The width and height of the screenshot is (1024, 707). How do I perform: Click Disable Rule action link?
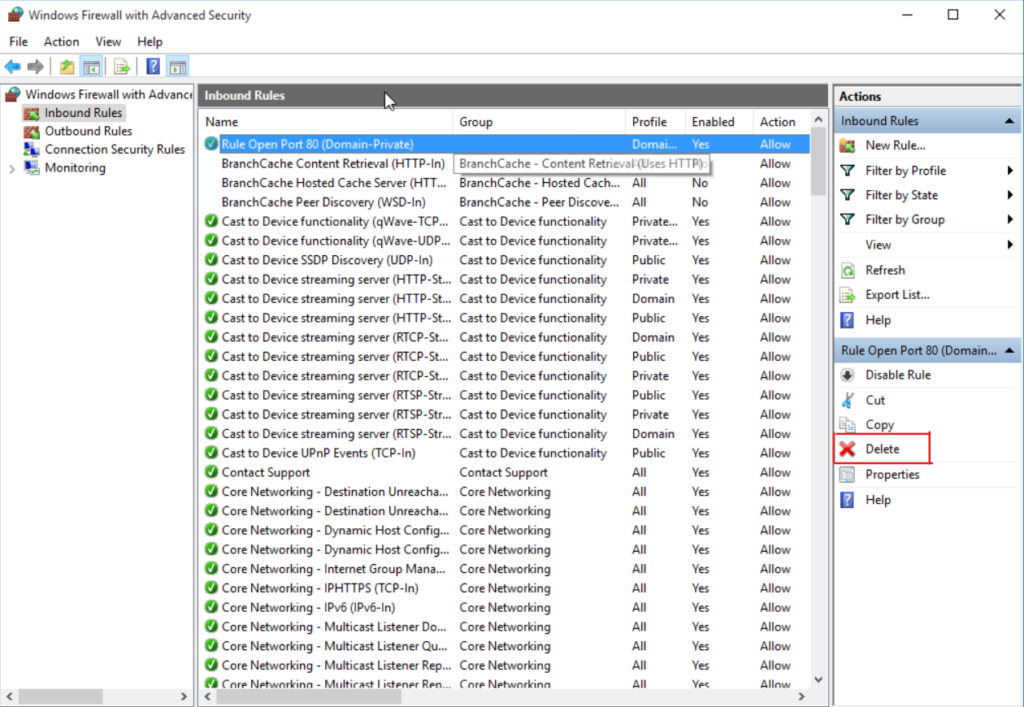click(898, 375)
